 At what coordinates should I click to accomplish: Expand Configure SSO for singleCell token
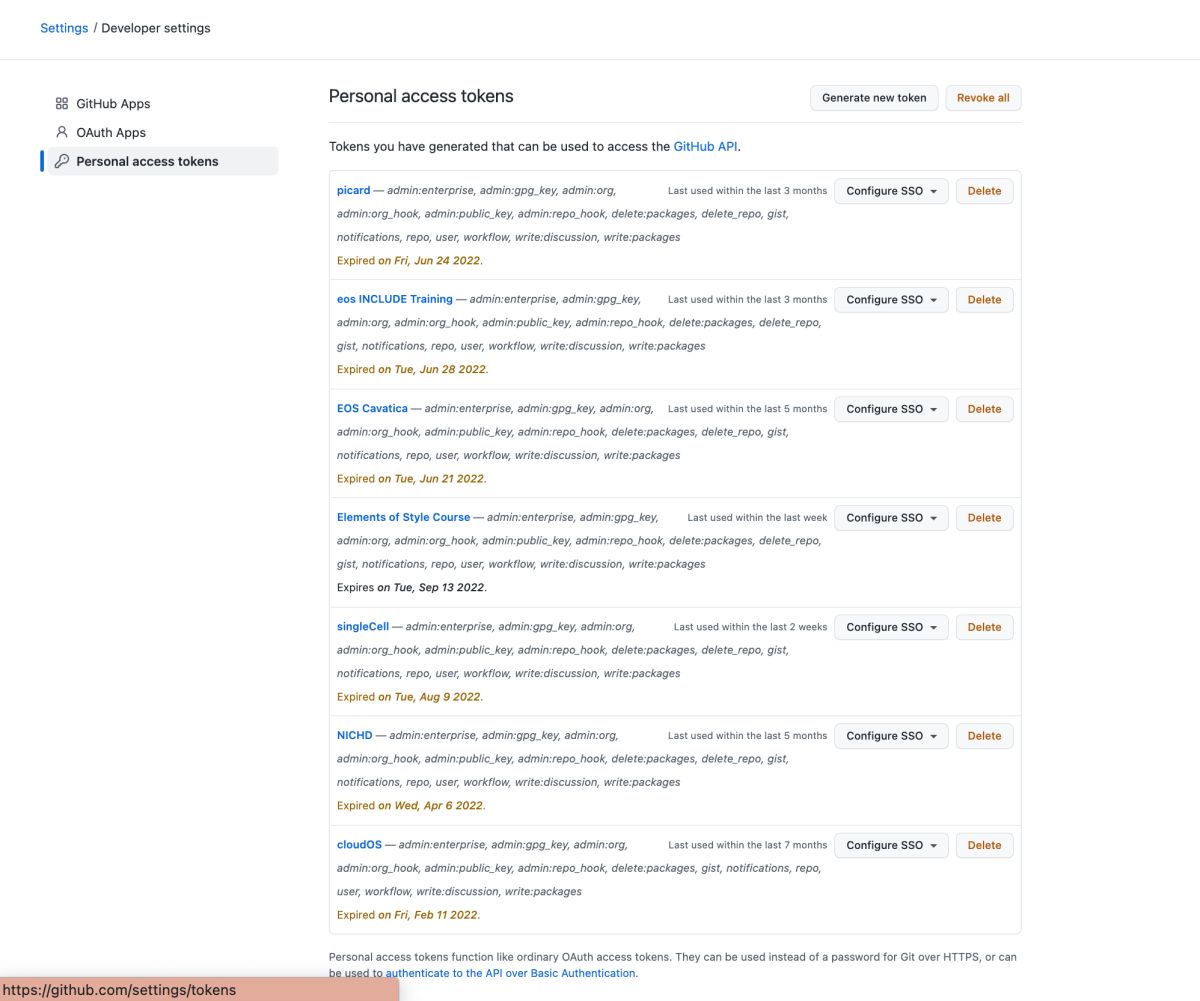(891, 627)
